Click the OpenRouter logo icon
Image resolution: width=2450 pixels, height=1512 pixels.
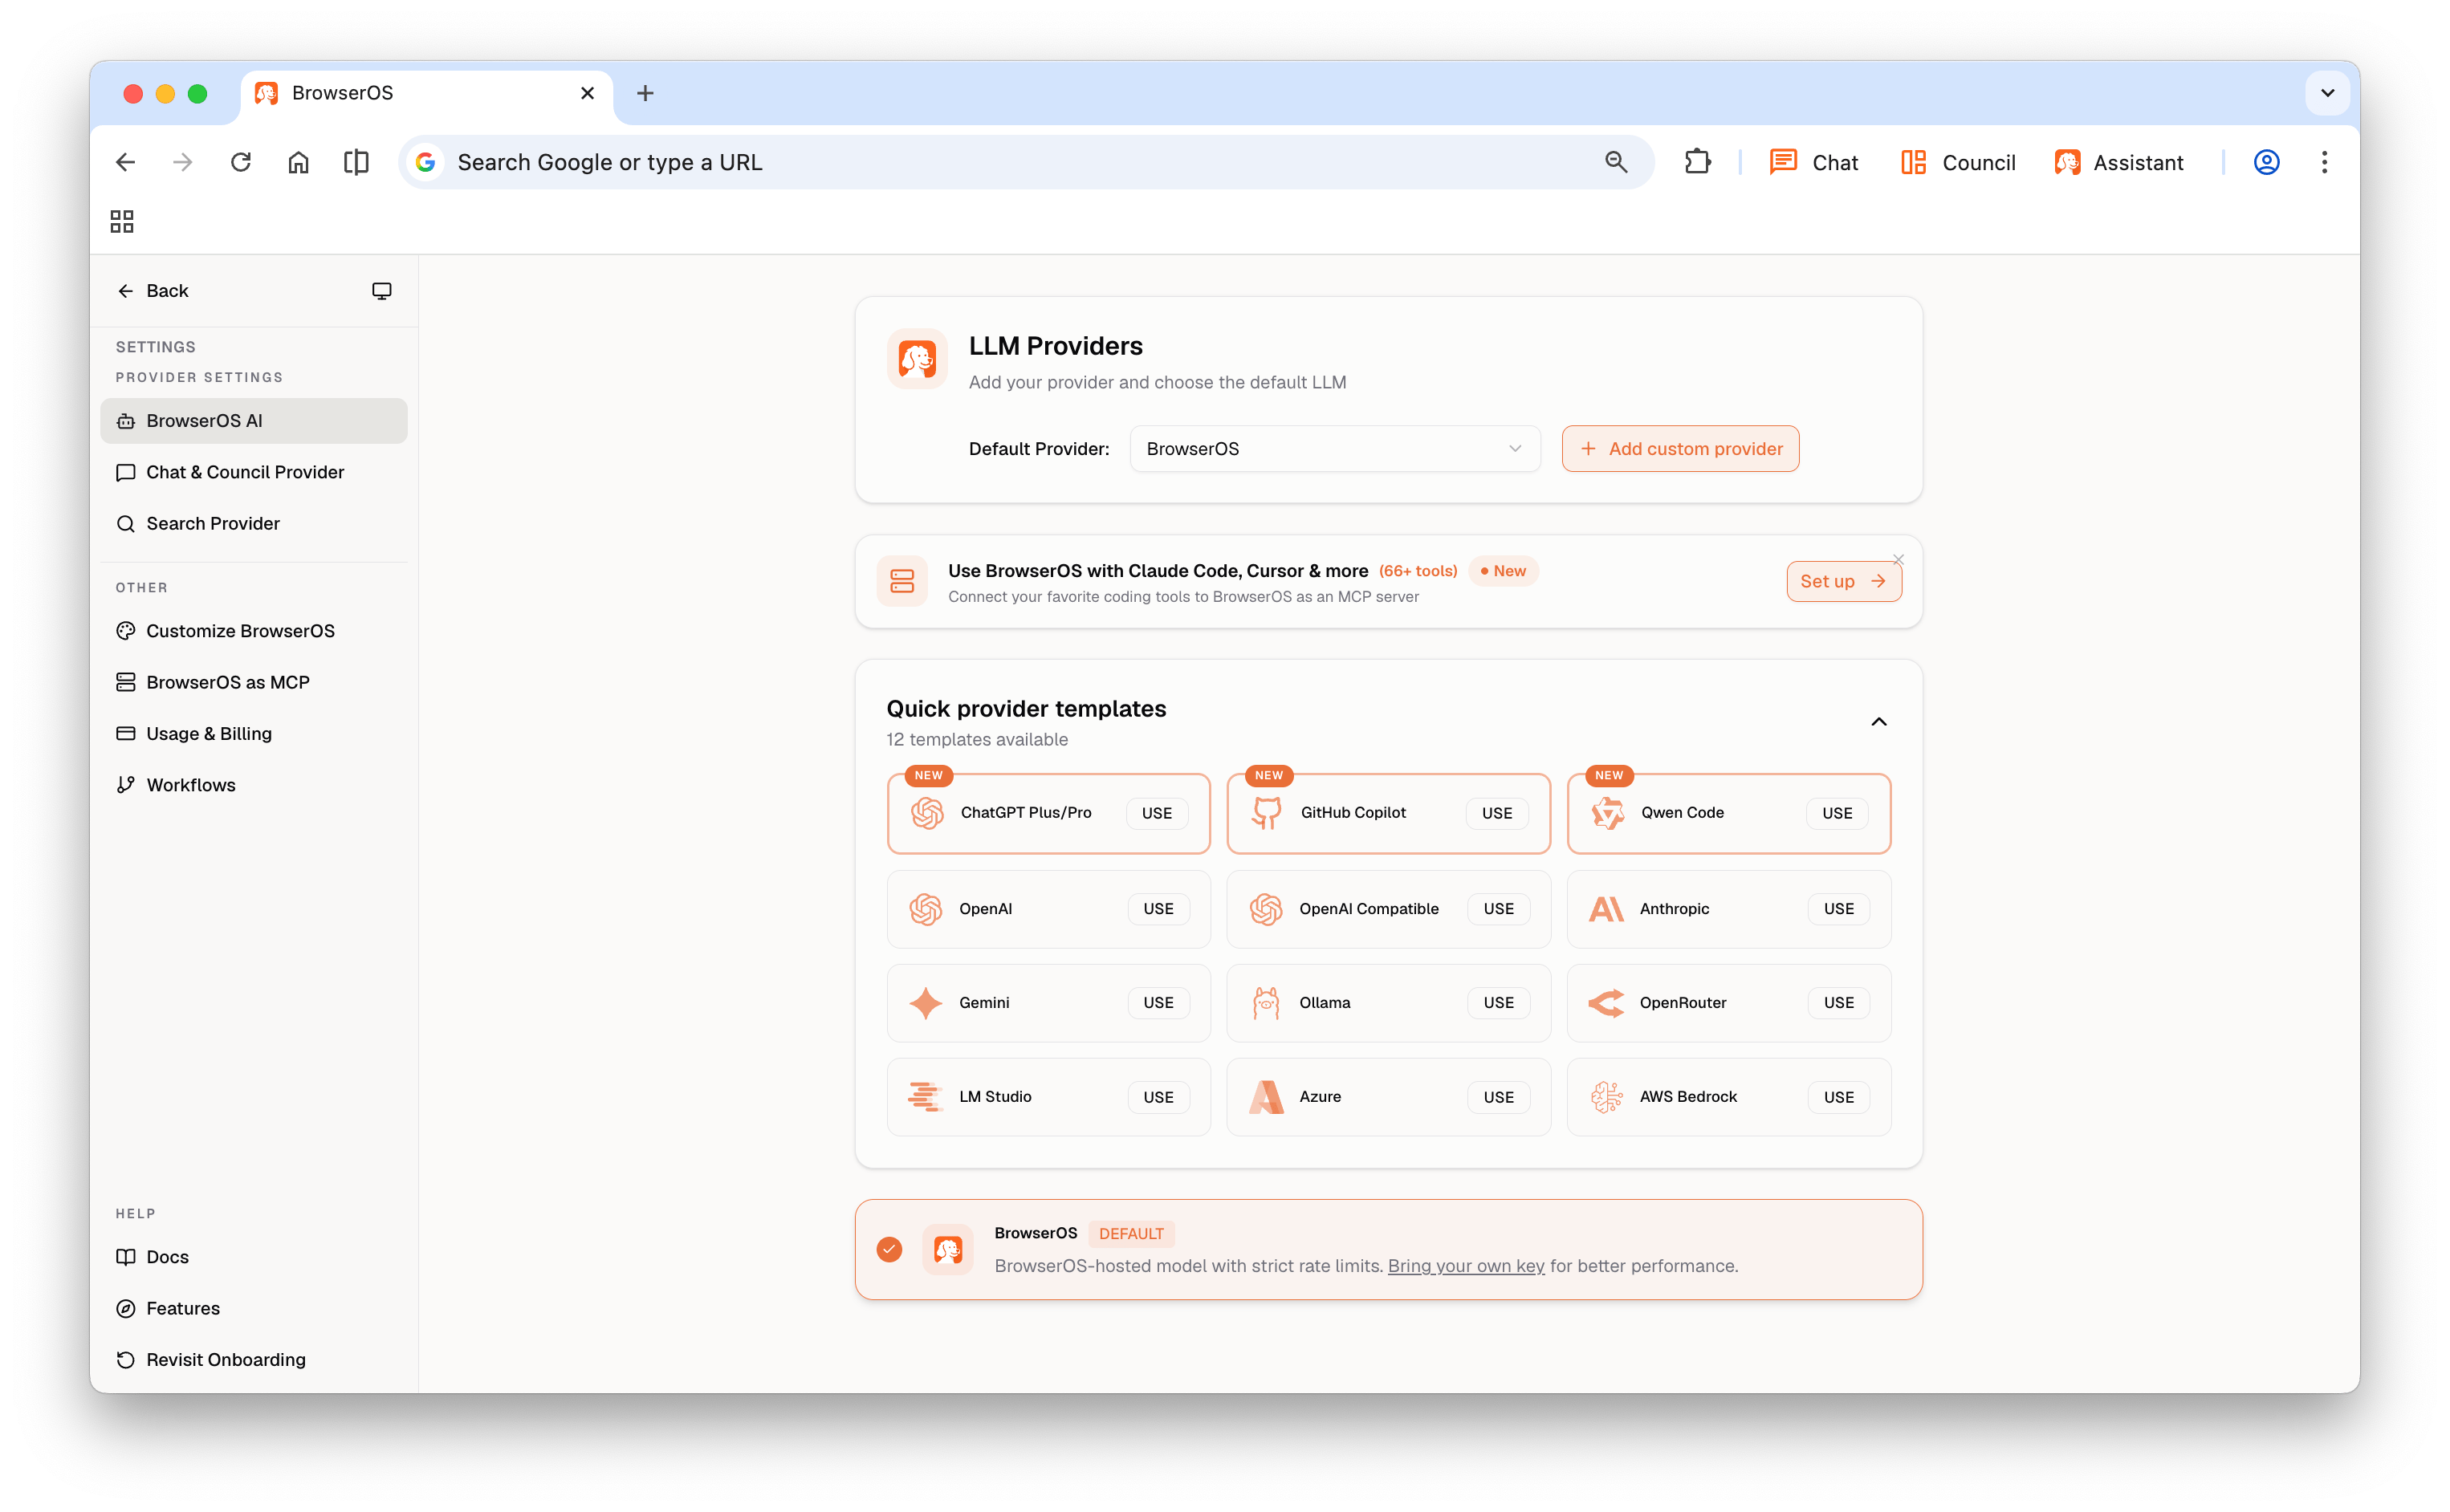pyautogui.click(x=1606, y=1003)
